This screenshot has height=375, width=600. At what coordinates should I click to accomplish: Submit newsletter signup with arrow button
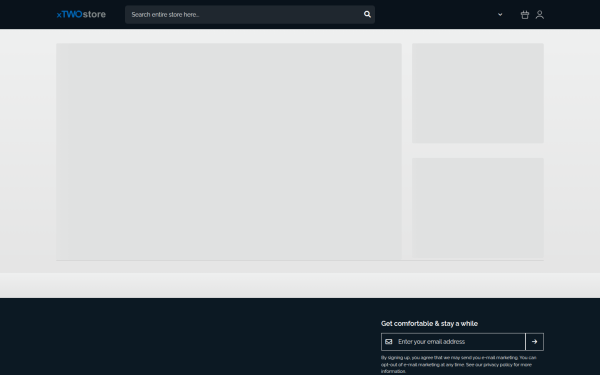[535, 342]
